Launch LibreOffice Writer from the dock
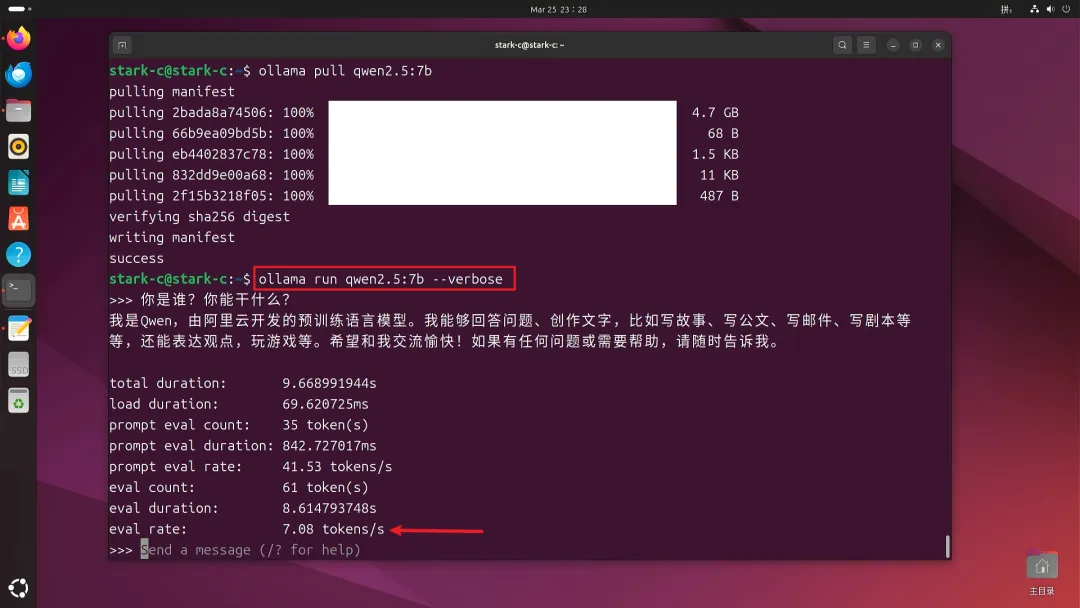 click(x=19, y=183)
